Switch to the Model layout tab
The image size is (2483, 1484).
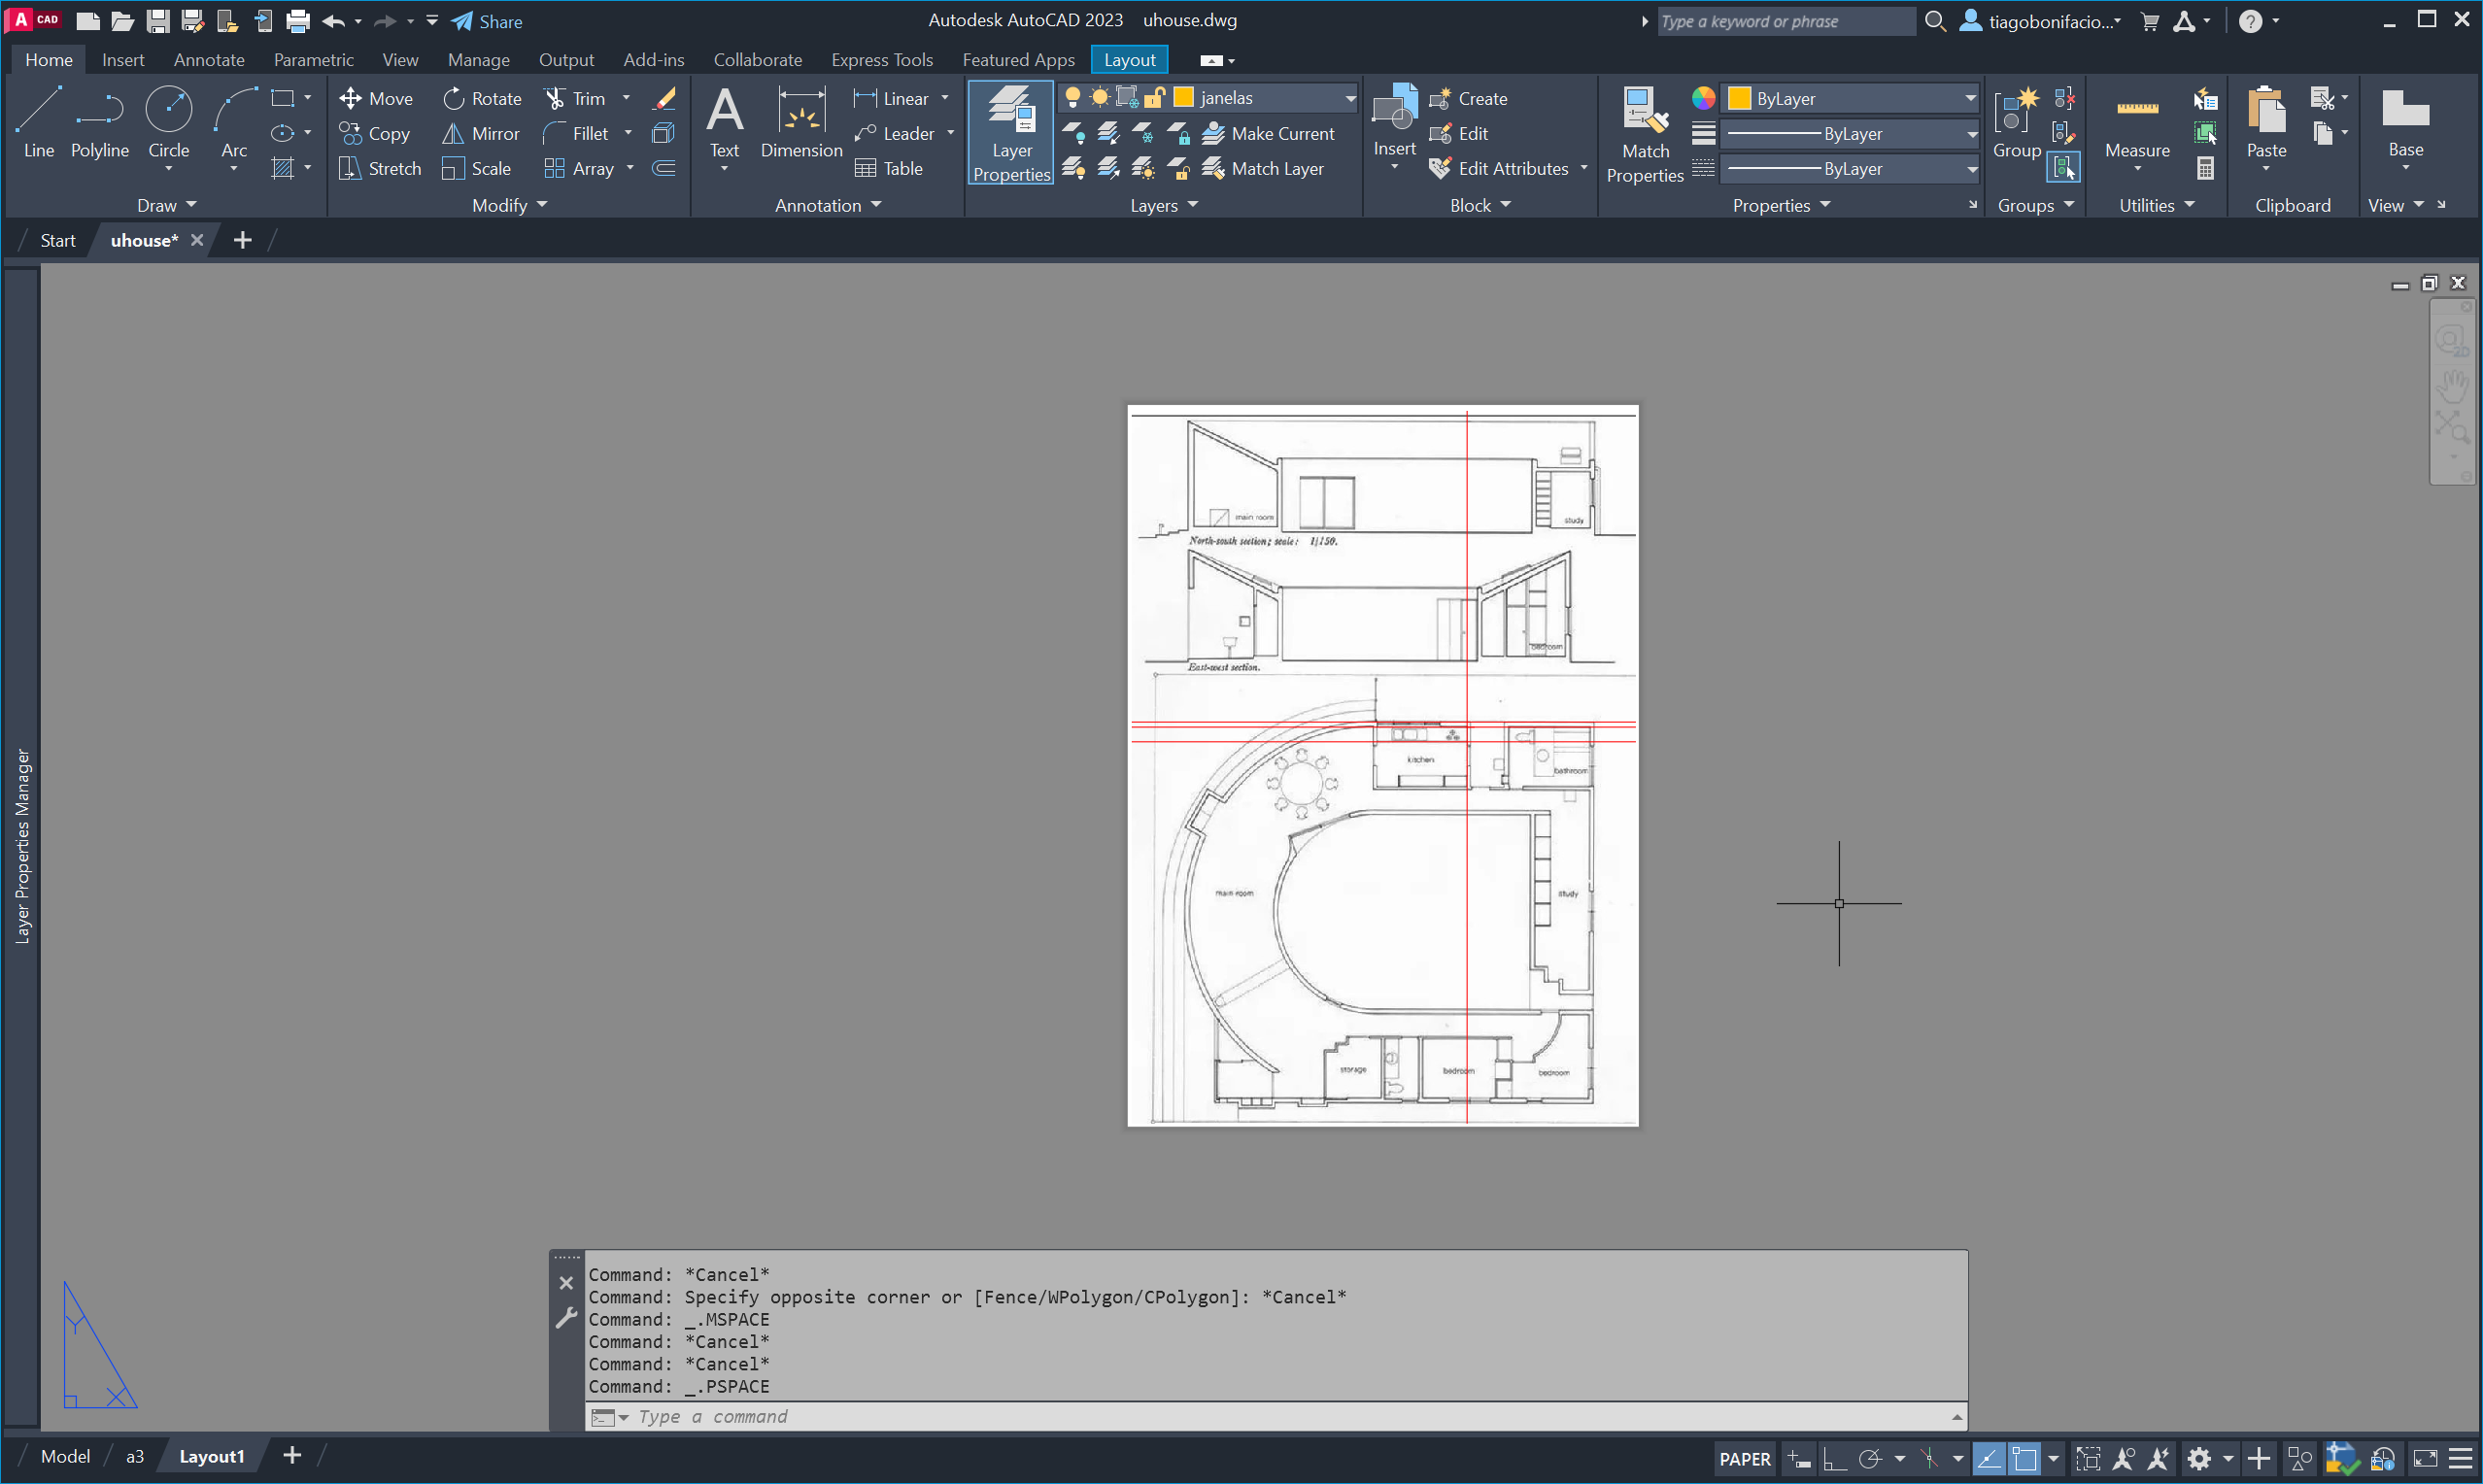coord(65,1456)
